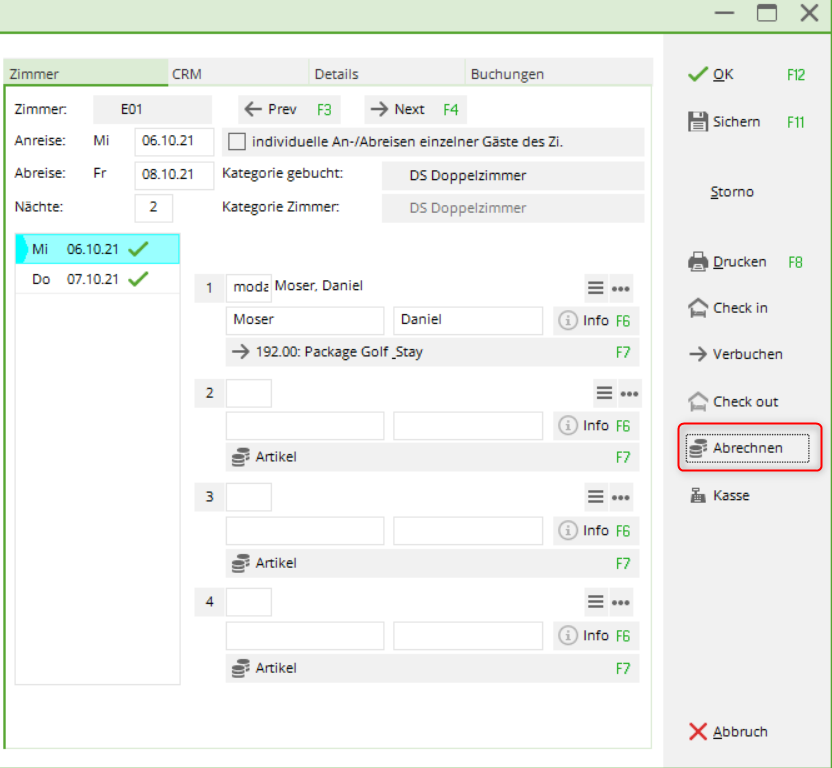Click Abbruch red X icon

pyautogui.click(x=698, y=732)
